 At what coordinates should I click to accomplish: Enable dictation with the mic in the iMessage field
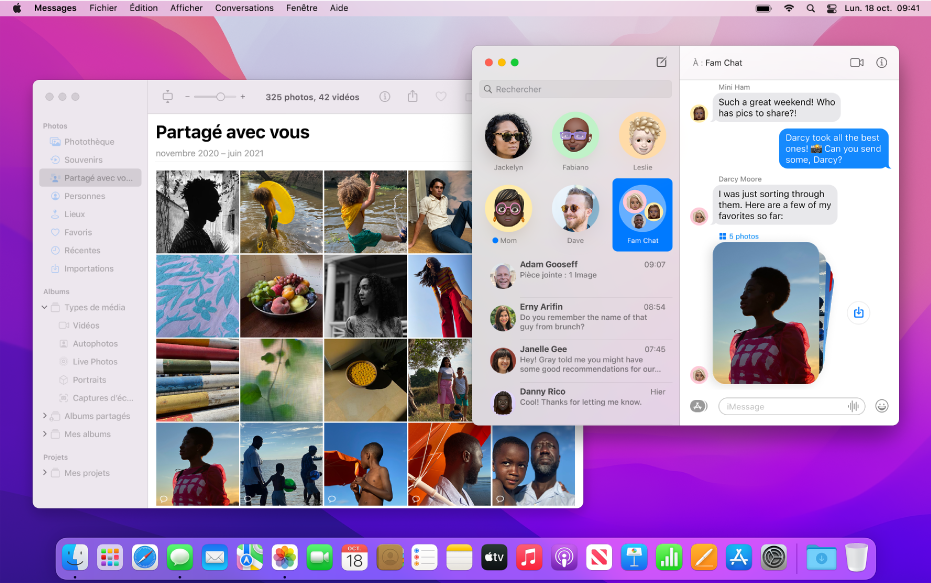(x=853, y=406)
